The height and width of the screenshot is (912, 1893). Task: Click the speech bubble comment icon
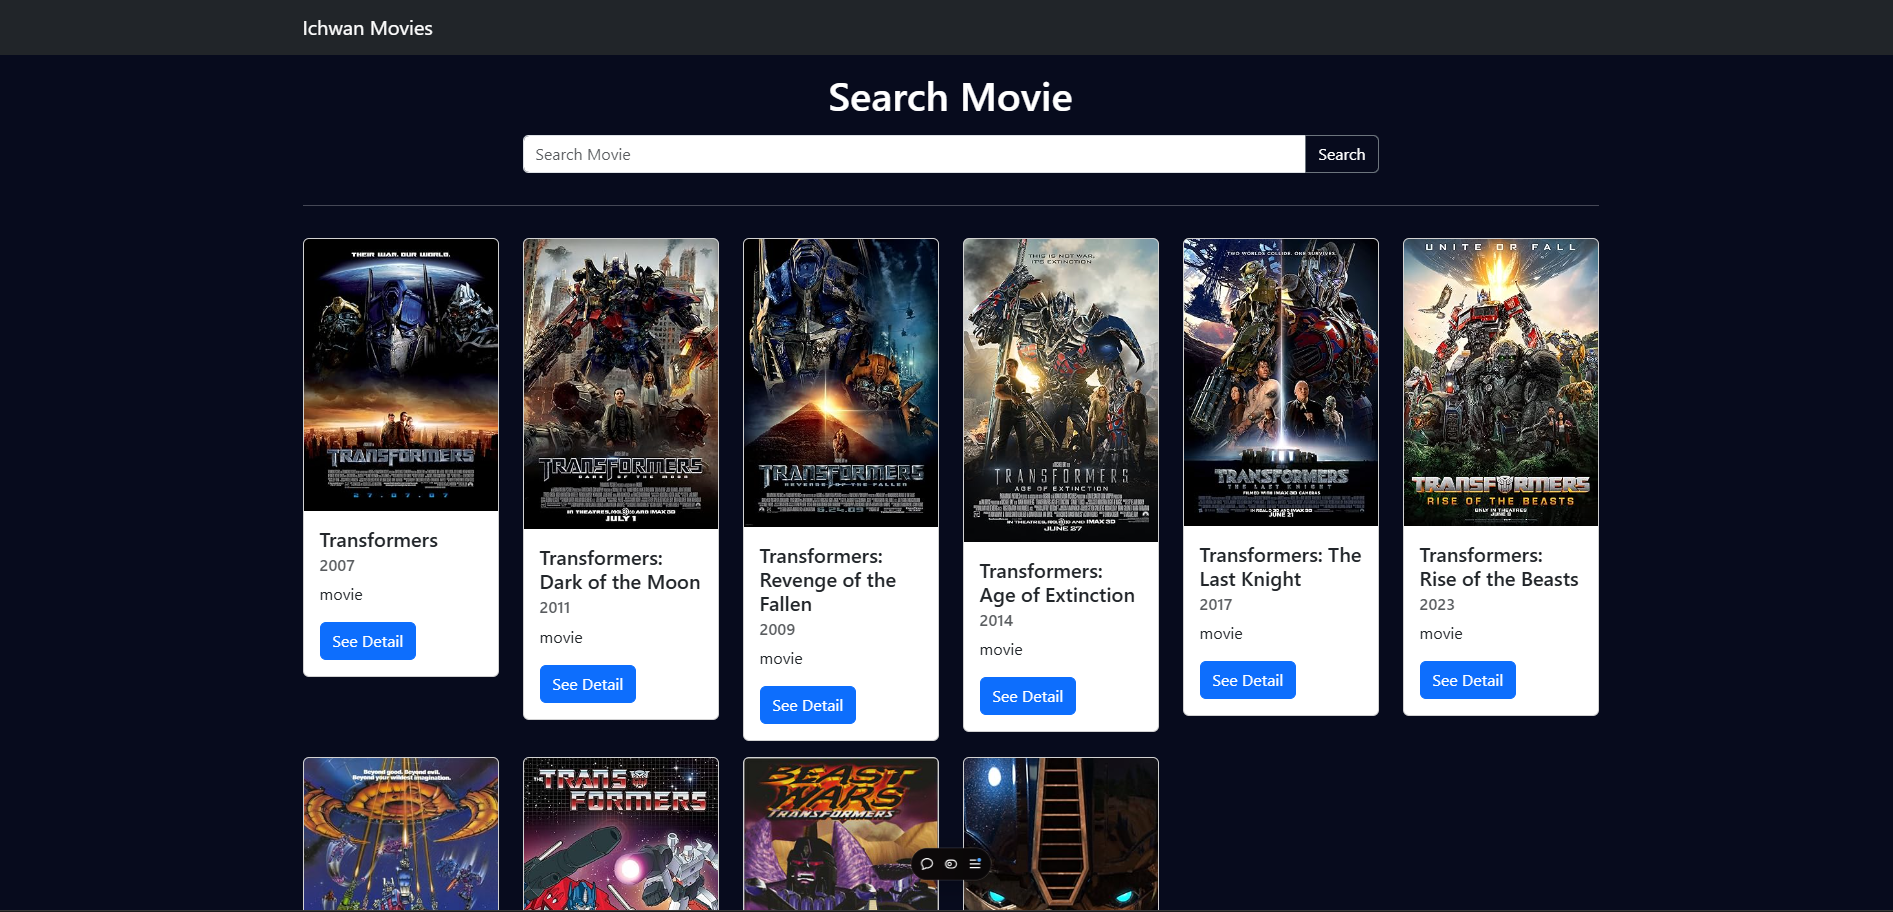click(x=927, y=864)
